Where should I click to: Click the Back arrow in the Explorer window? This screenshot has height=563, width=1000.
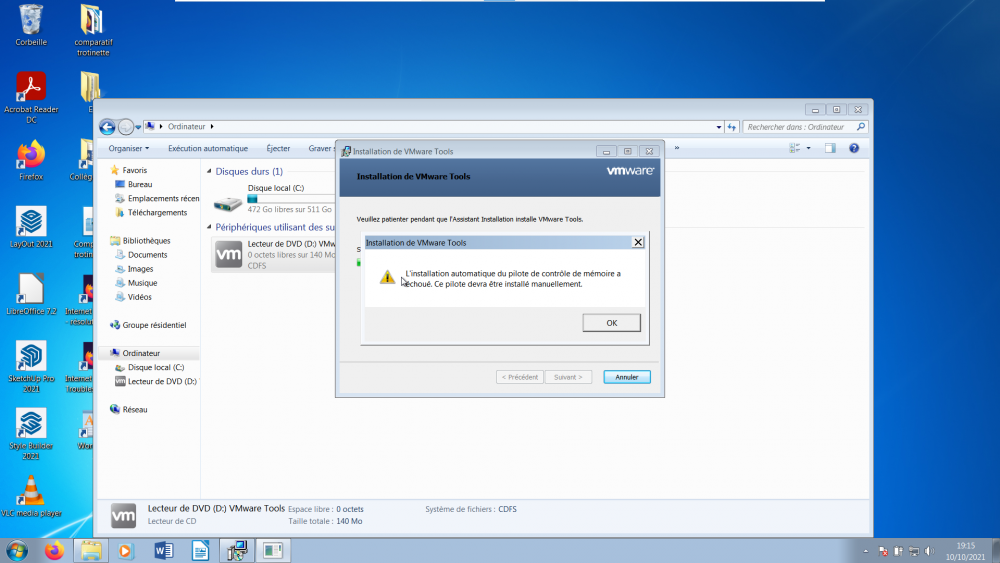coord(107,127)
